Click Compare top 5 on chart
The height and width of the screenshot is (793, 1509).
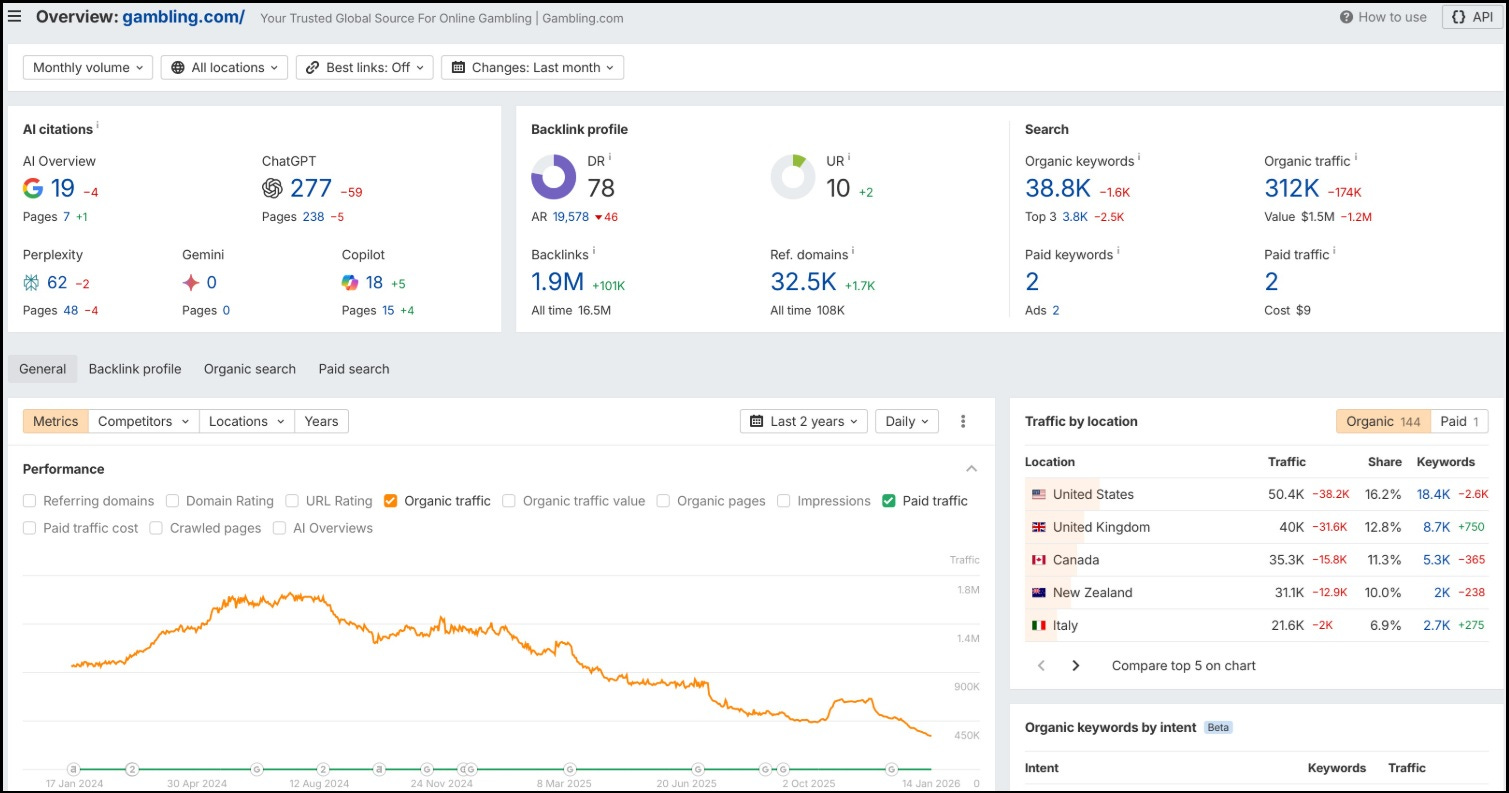(1184, 666)
